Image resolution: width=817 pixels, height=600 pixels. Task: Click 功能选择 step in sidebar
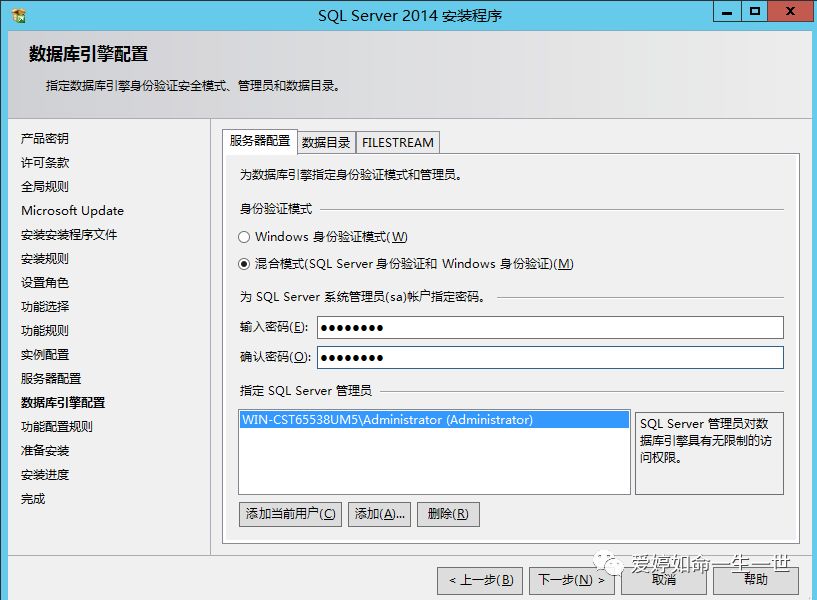coord(45,307)
